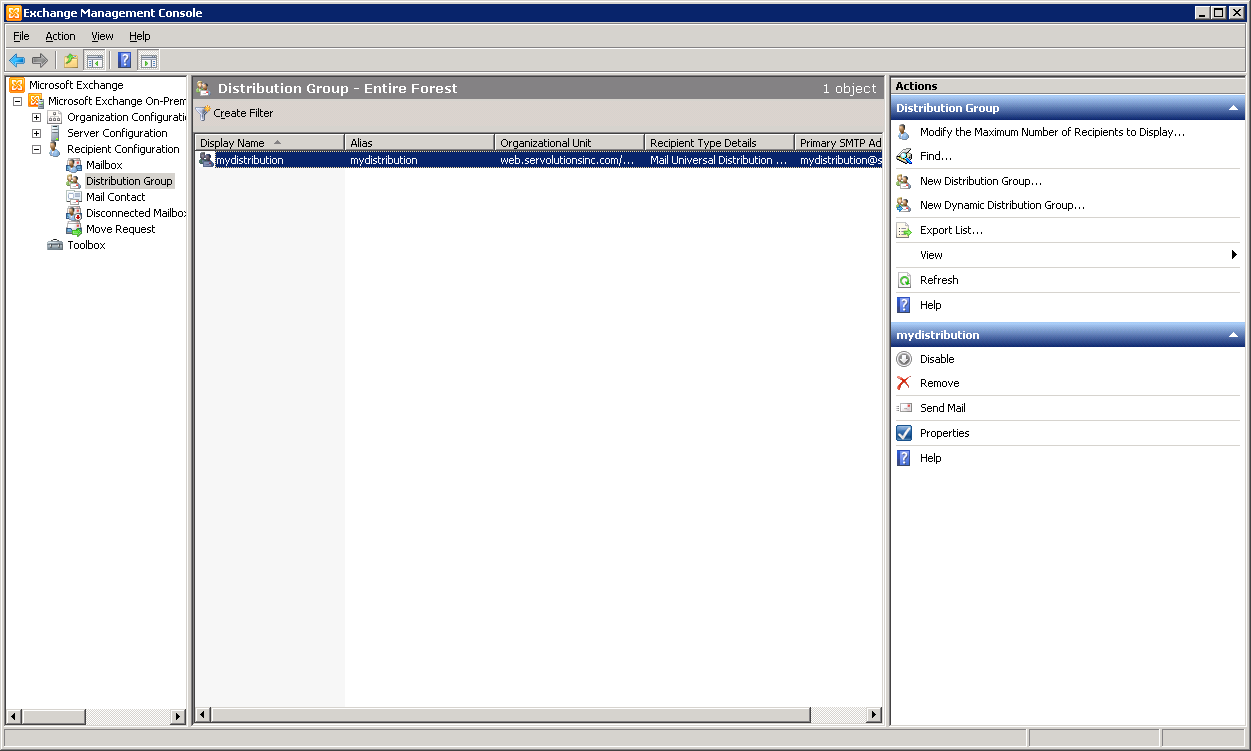The width and height of the screenshot is (1251, 751).
Task: Open the Action menu
Action: pos(60,36)
